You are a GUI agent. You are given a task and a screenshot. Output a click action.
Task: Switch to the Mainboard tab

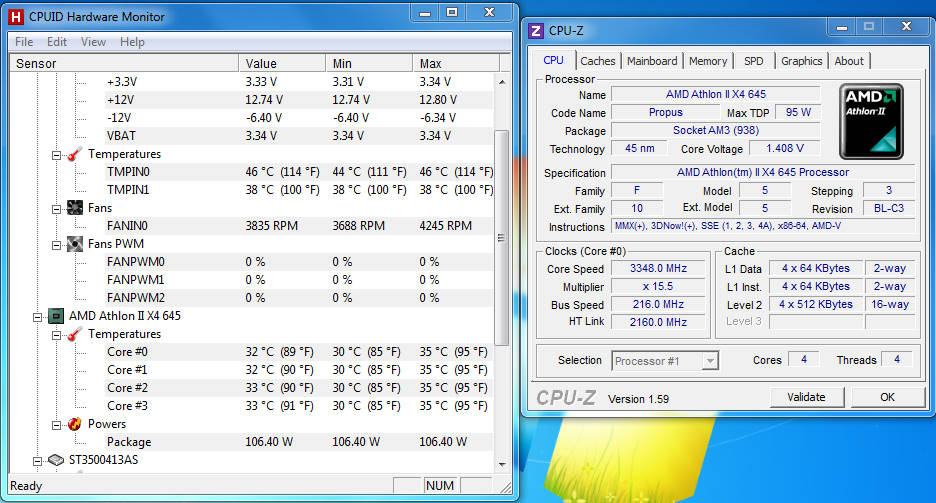[x=652, y=61]
